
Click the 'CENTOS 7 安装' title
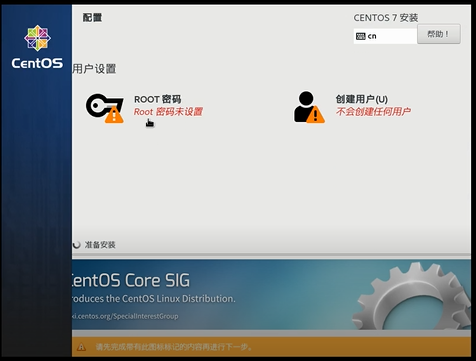click(386, 18)
